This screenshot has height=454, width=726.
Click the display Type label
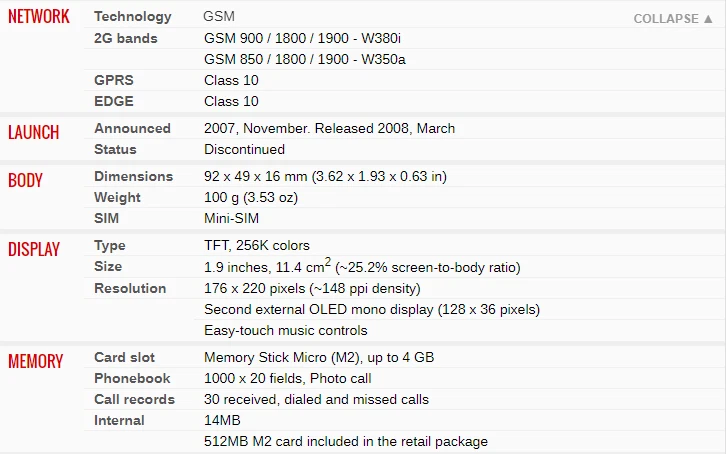[x=110, y=245]
